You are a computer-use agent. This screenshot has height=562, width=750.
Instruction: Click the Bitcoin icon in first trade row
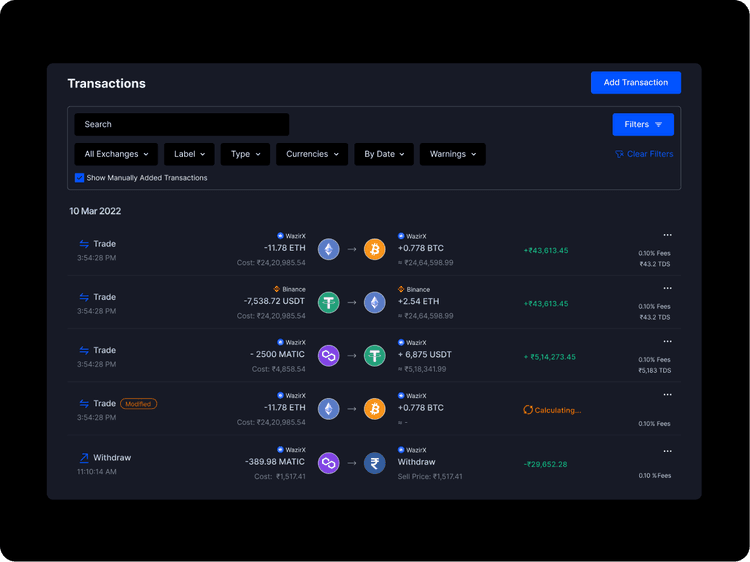coord(375,249)
